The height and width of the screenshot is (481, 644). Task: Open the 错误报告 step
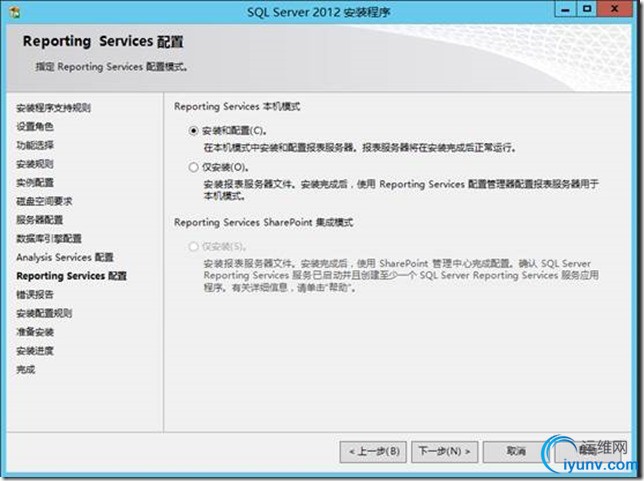(x=35, y=295)
